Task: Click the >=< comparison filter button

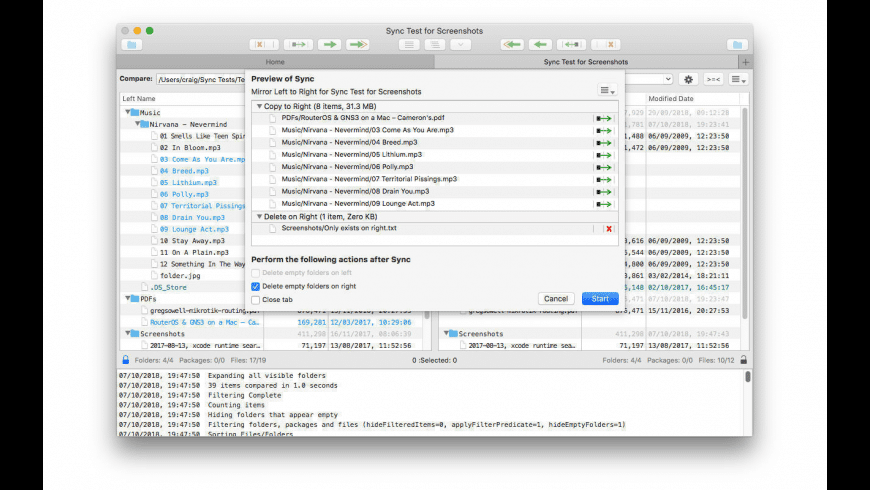Action: pyautogui.click(x=713, y=79)
